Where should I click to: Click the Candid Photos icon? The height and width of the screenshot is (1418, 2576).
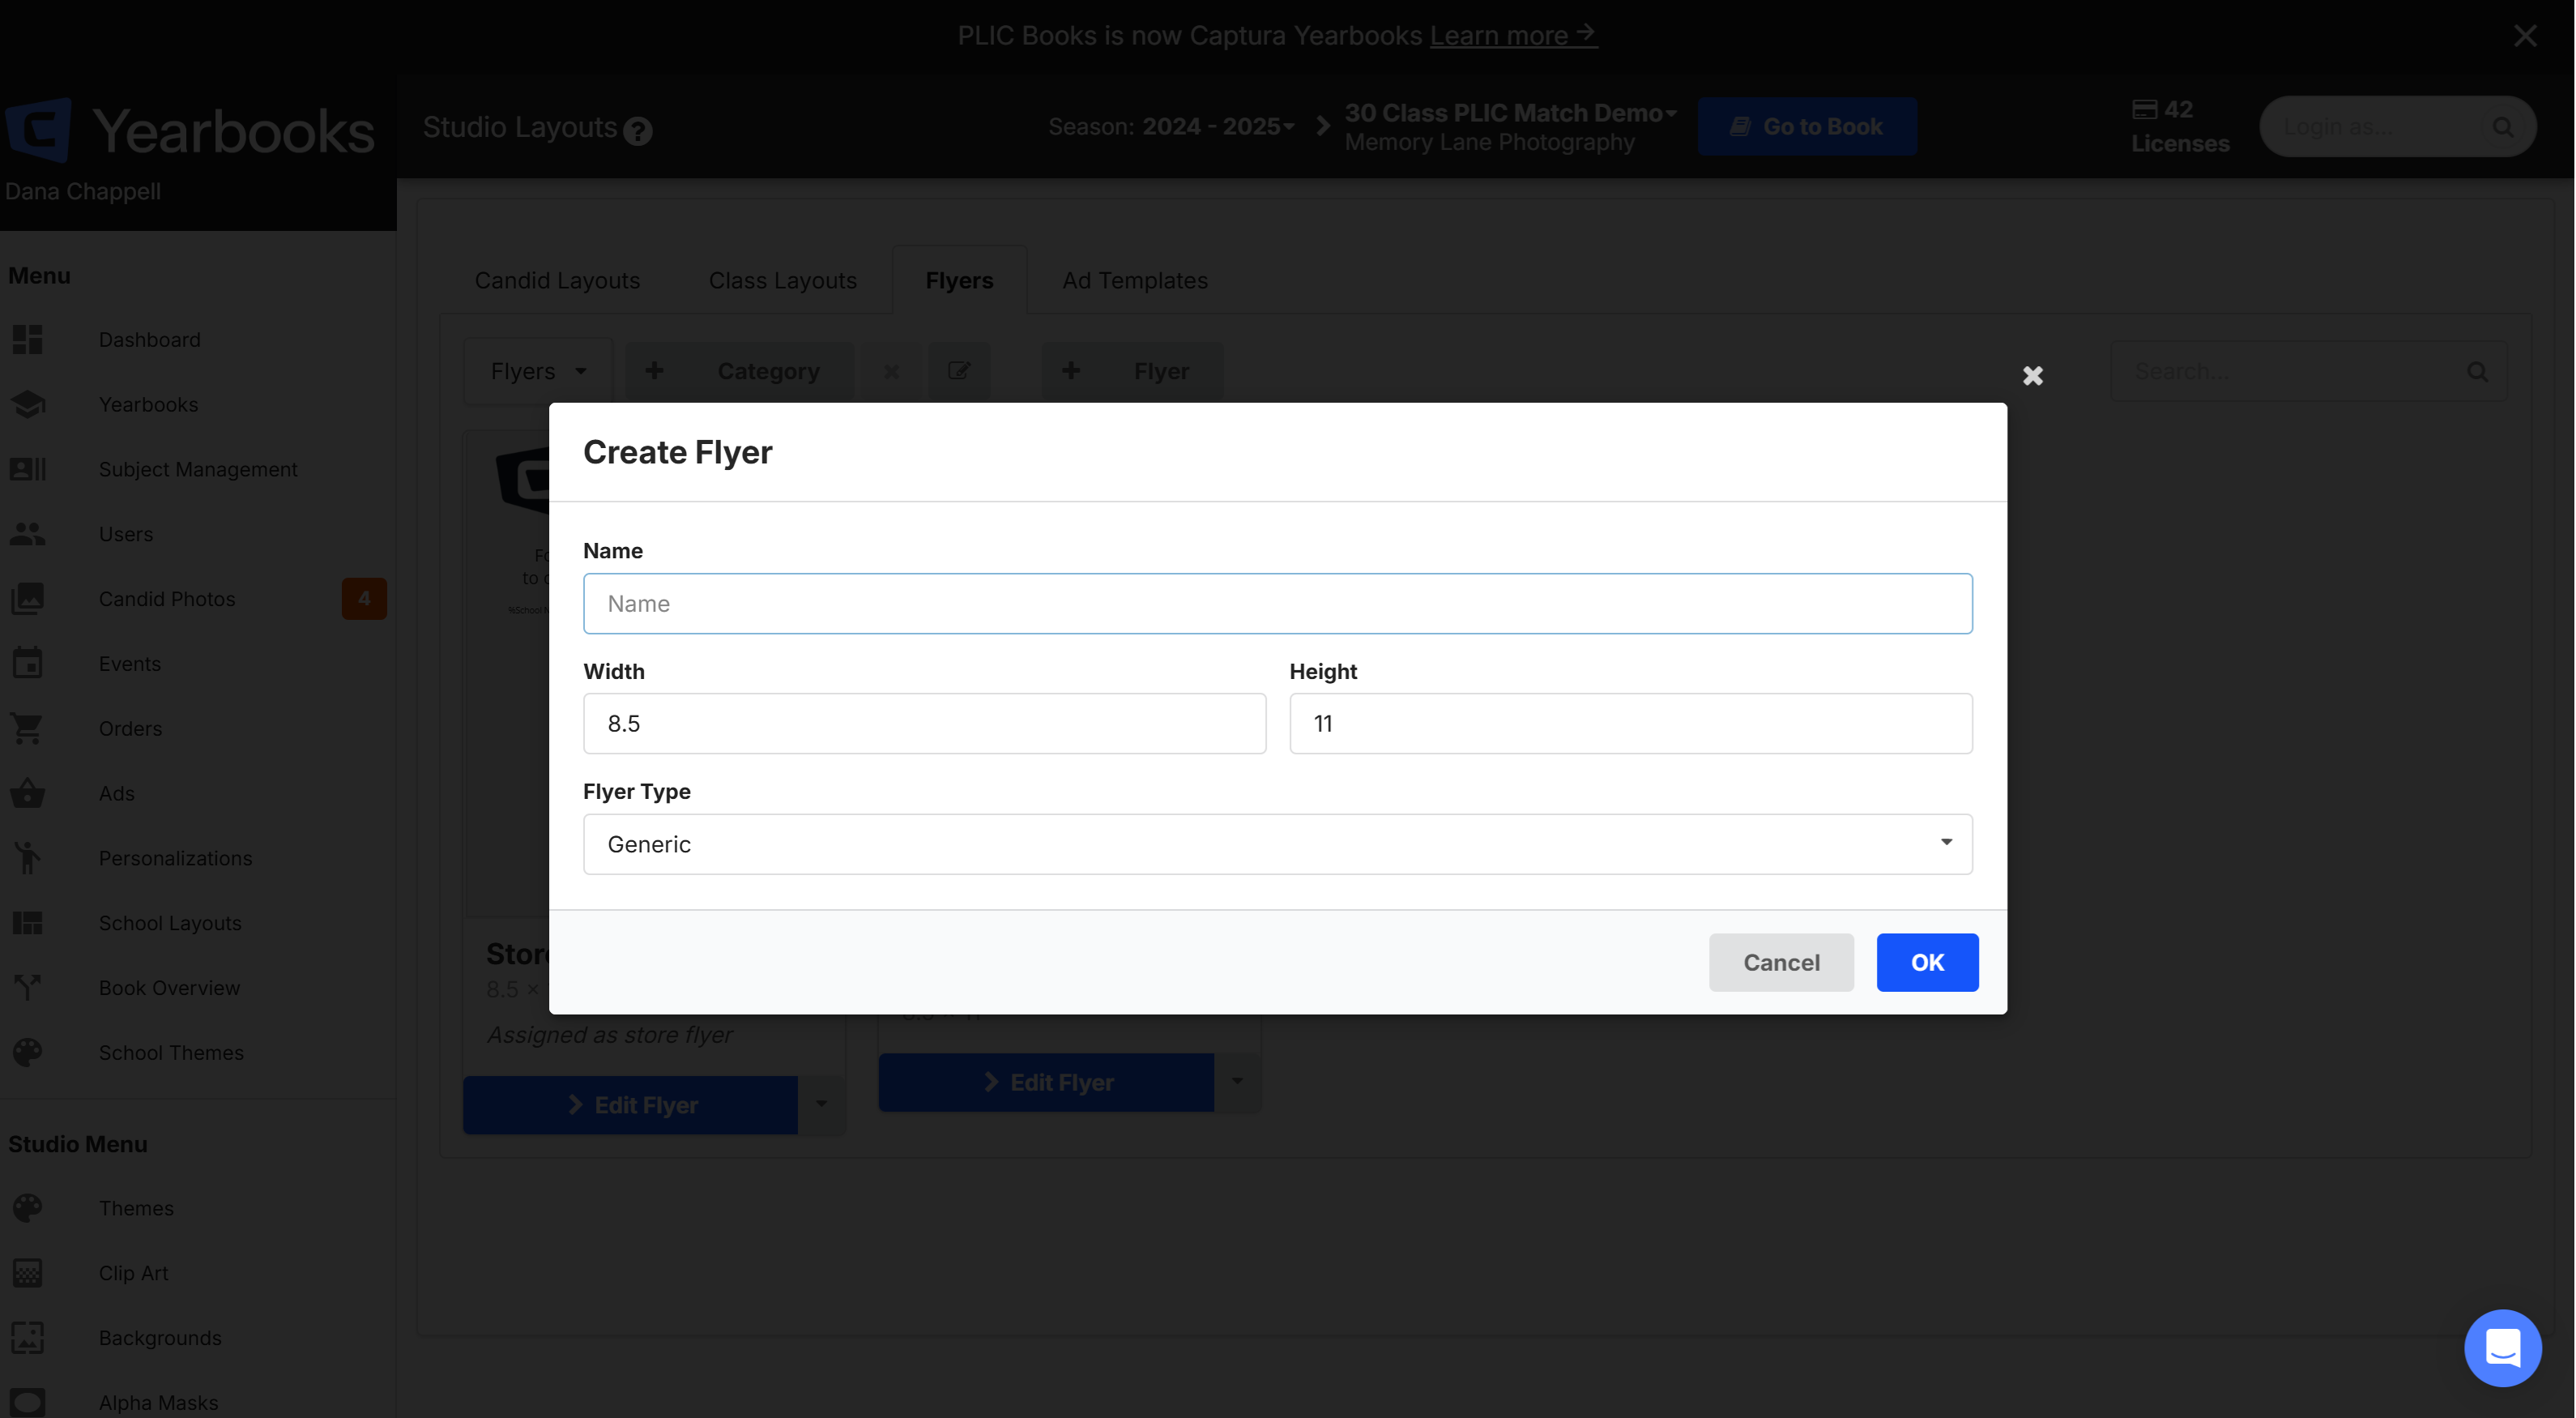coord(28,599)
